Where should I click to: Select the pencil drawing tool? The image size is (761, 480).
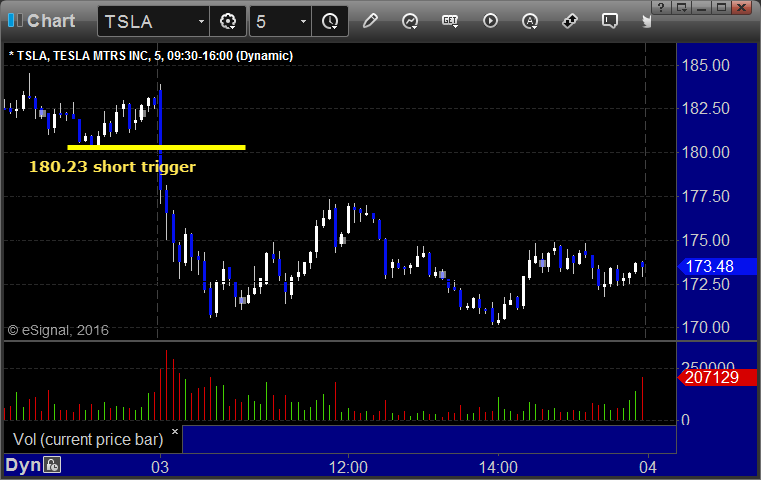click(x=370, y=21)
